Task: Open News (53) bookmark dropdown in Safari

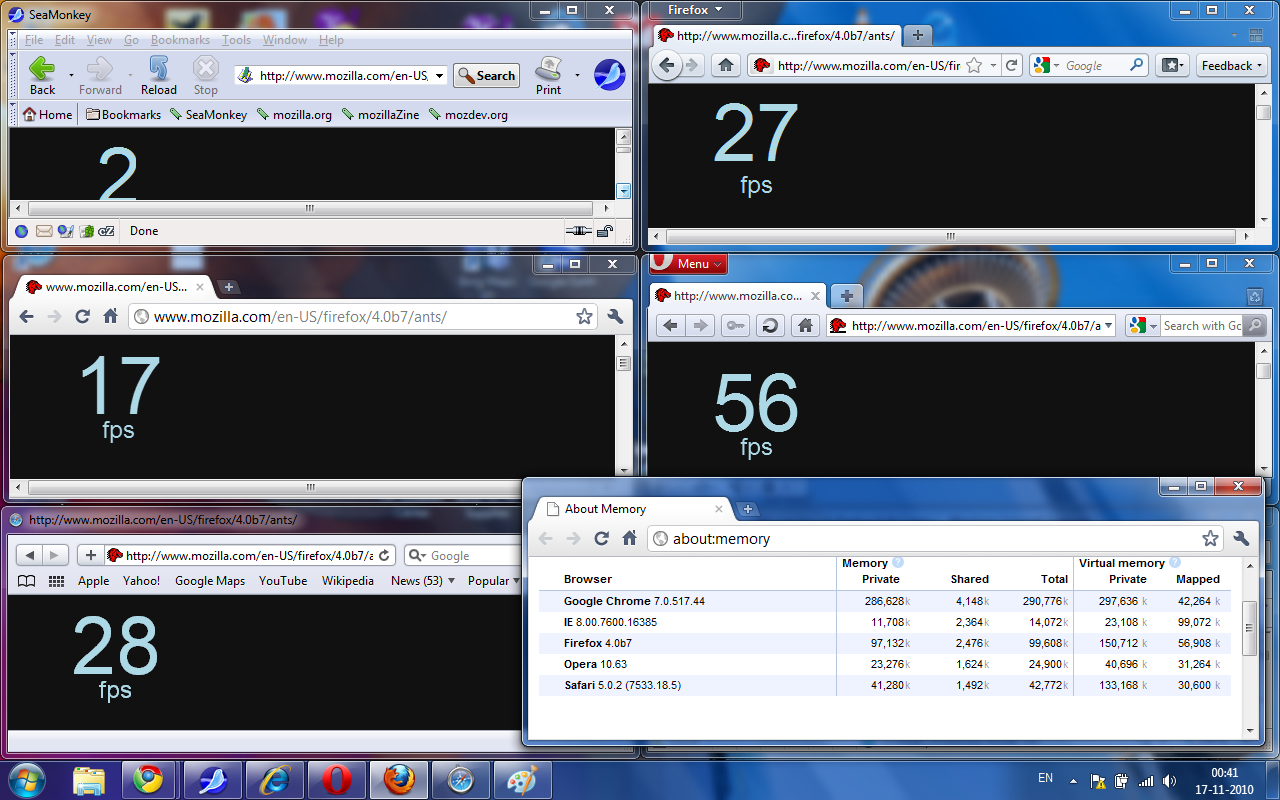Action: 423,581
